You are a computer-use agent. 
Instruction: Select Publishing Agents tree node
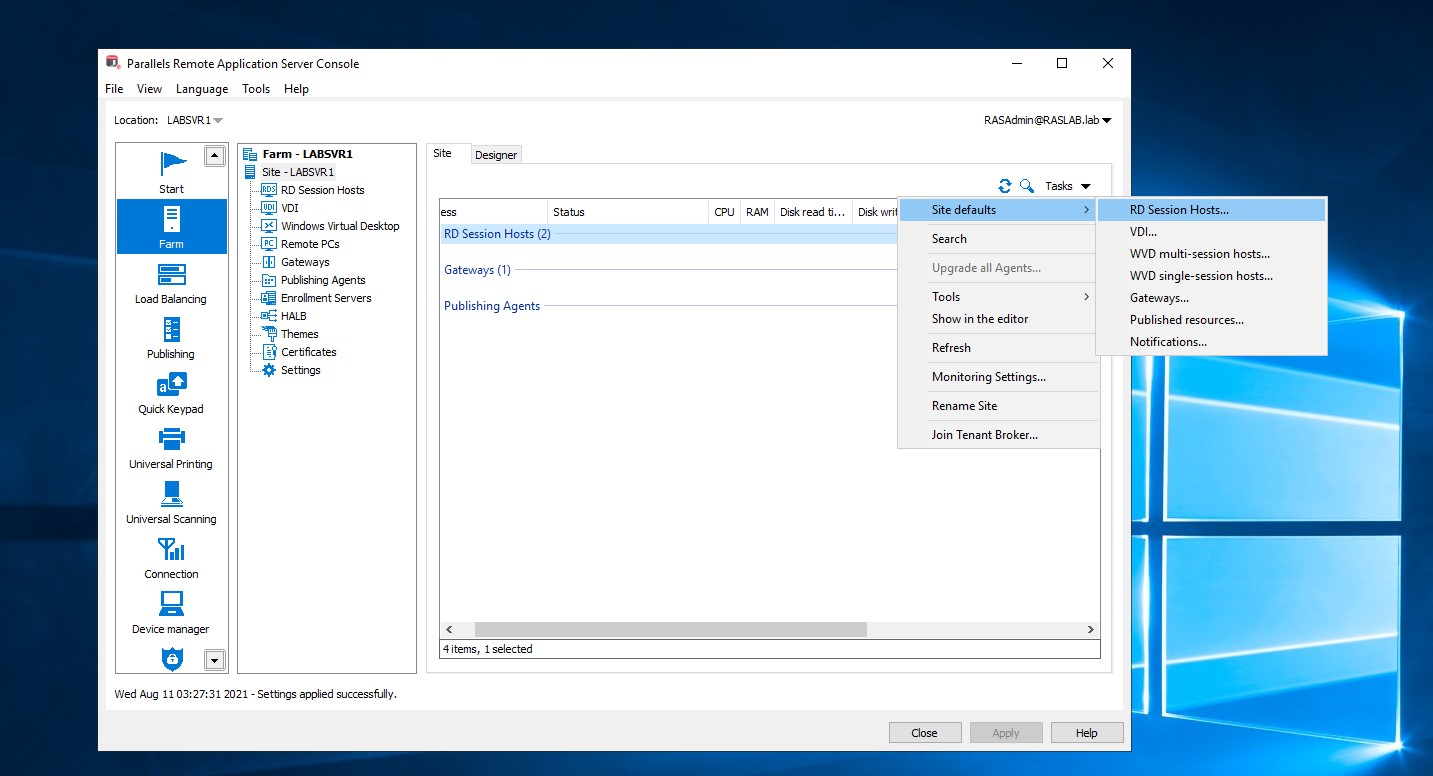point(323,280)
